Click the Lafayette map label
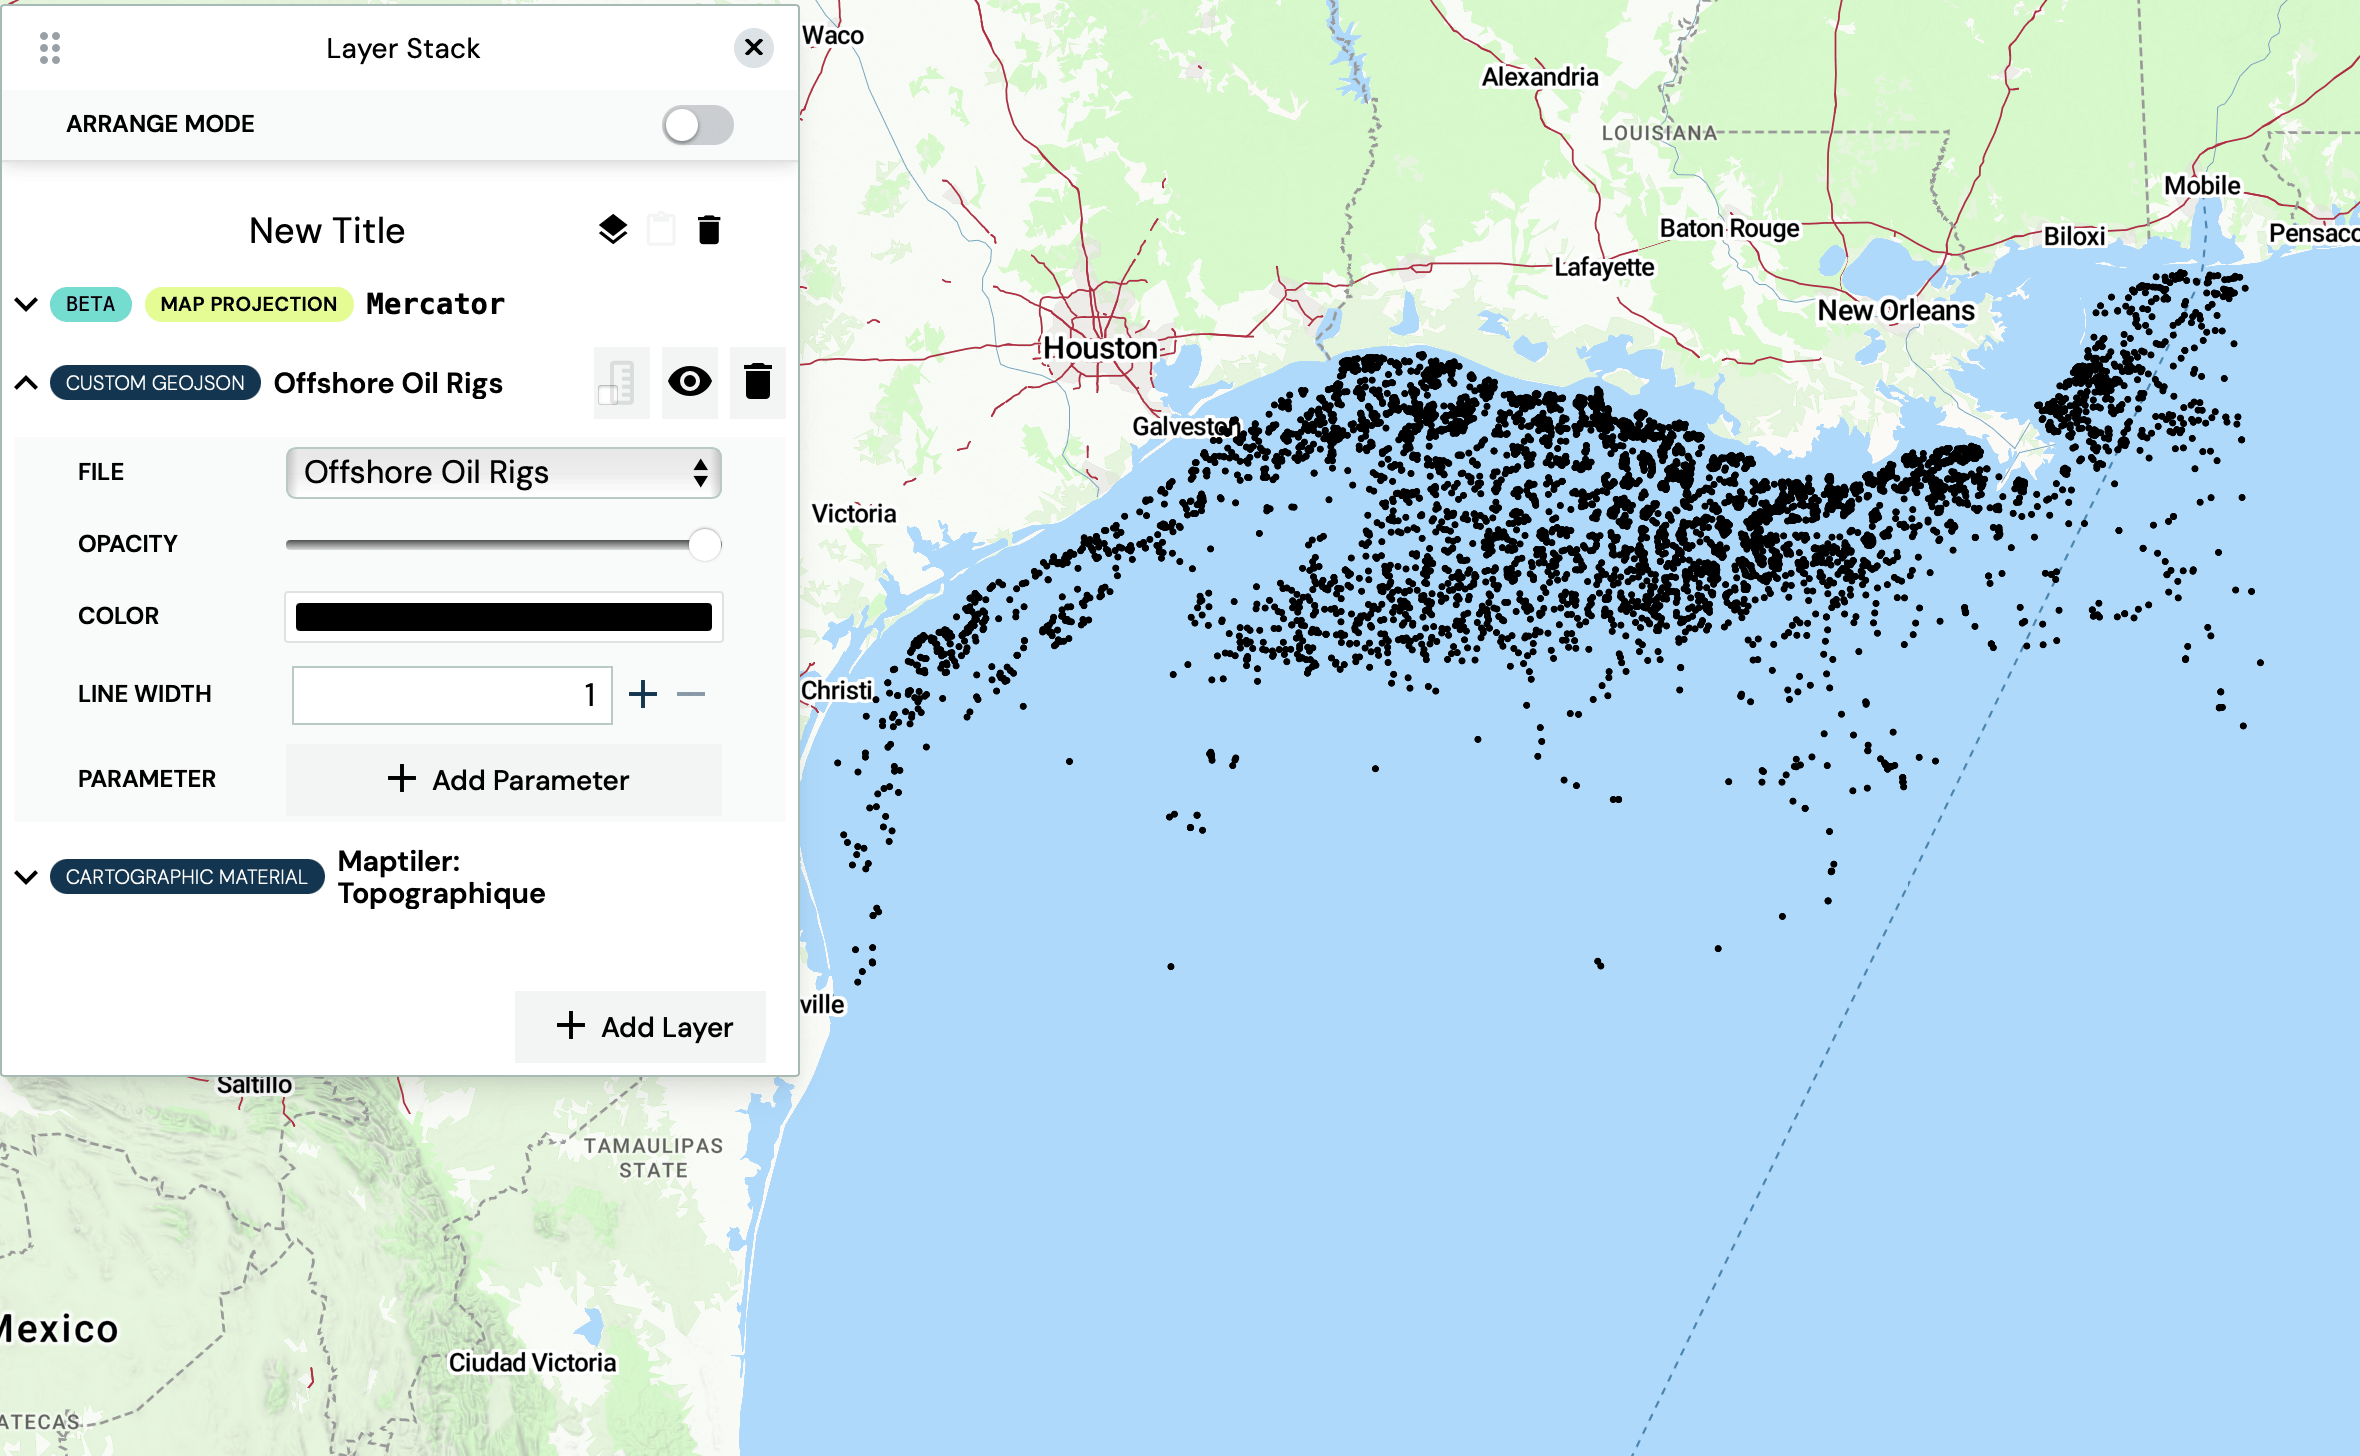Image resolution: width=2360 pixels, height=1456 pixels. click(x=1604, y=267)
